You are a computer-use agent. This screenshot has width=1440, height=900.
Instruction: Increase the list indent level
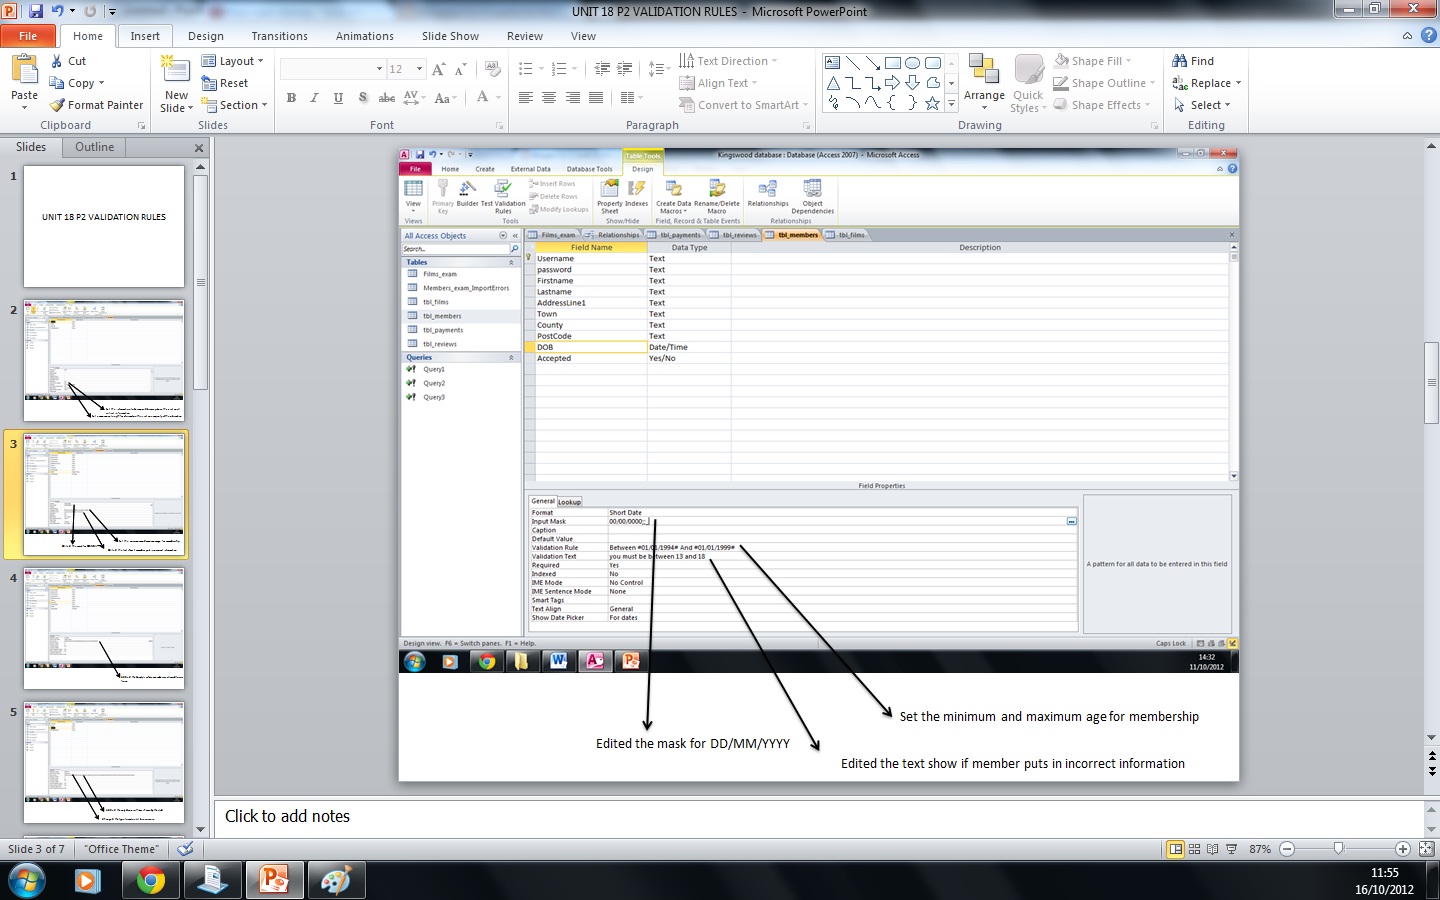click(x=625, y=69)
